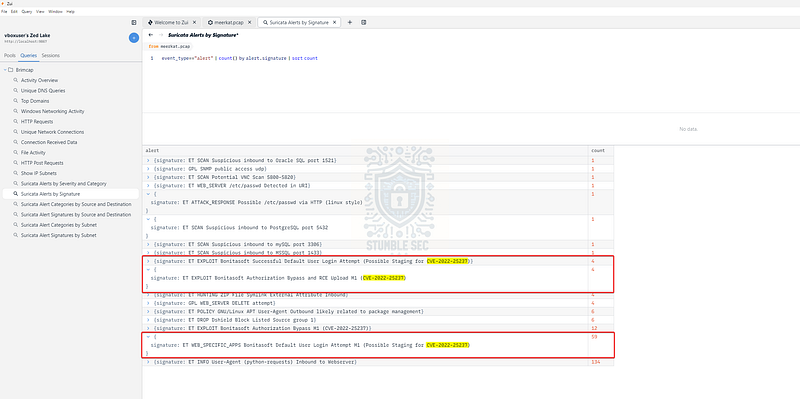Expand the Bonitasoft Successful Default User Login row

148,261
